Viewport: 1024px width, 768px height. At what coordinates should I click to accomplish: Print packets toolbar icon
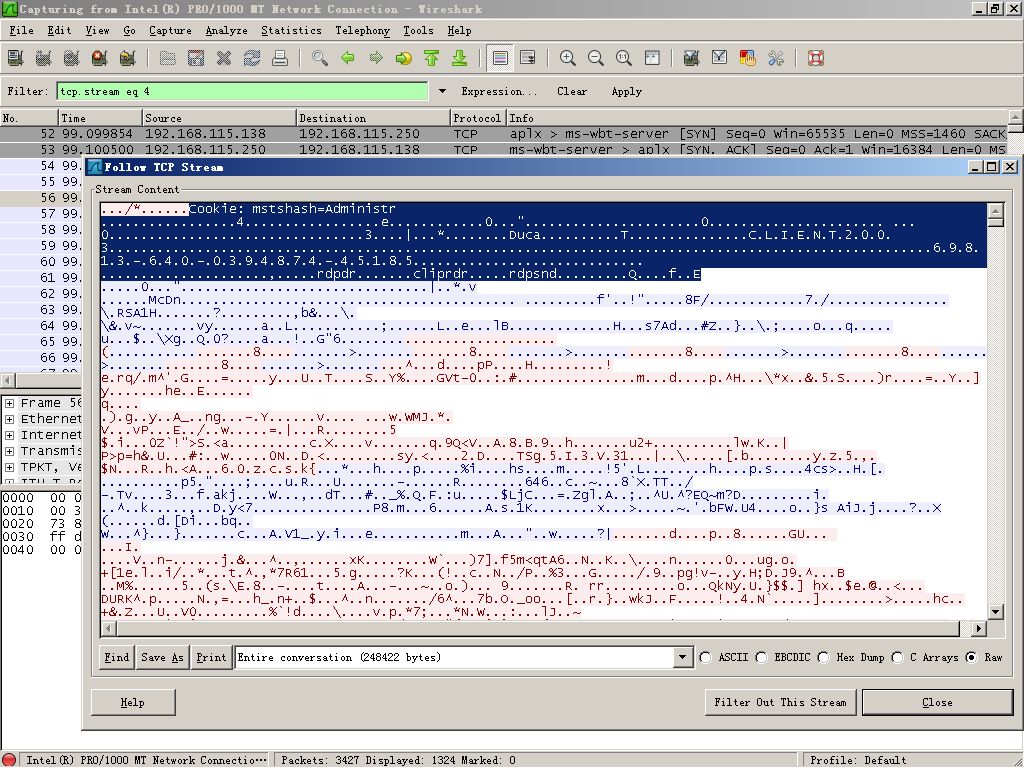pos(280,58)
